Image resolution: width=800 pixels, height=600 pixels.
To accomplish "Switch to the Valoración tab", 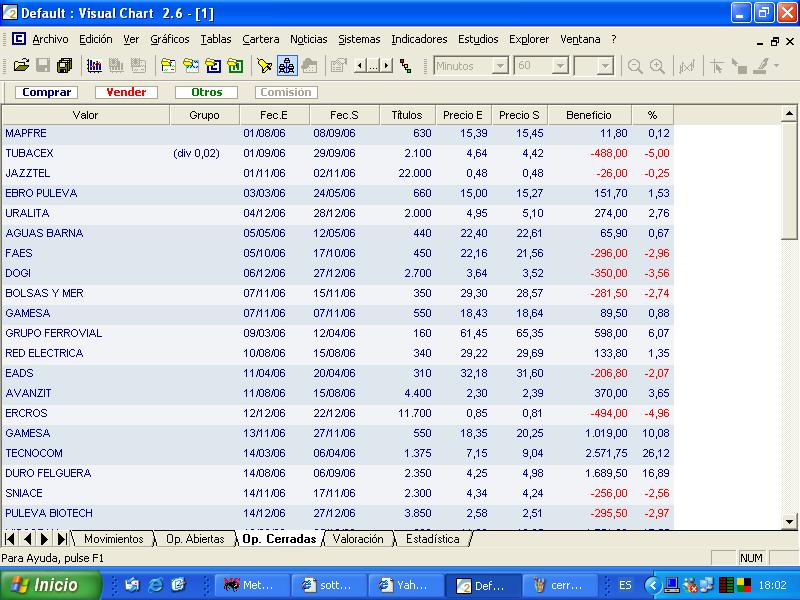I will [358, 539].
